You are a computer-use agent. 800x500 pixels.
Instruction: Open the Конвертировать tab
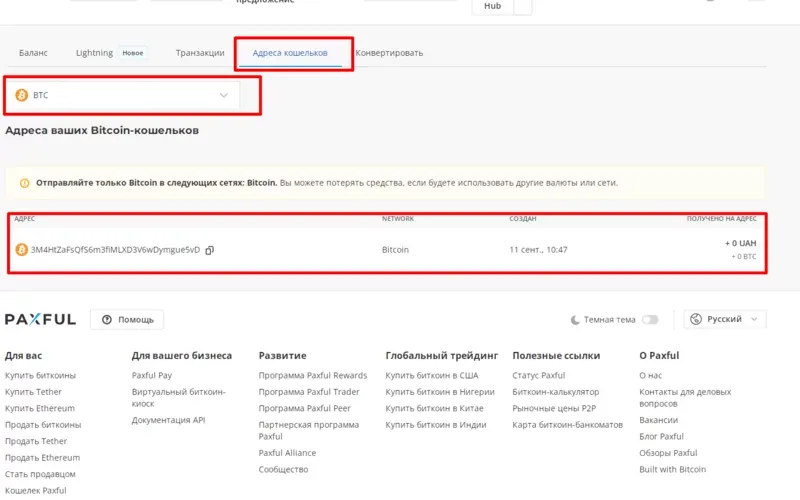[x=389, y=53]
